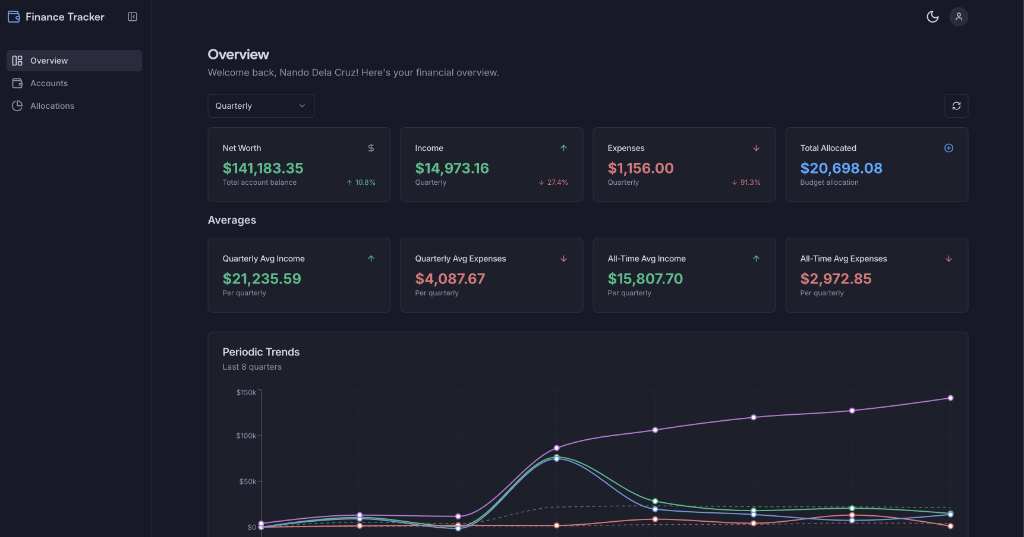Open the Allocations page in the sidebar
The width and height of the screenshot is (1024, 537).
pyautogui.click(x=74, y=106)
